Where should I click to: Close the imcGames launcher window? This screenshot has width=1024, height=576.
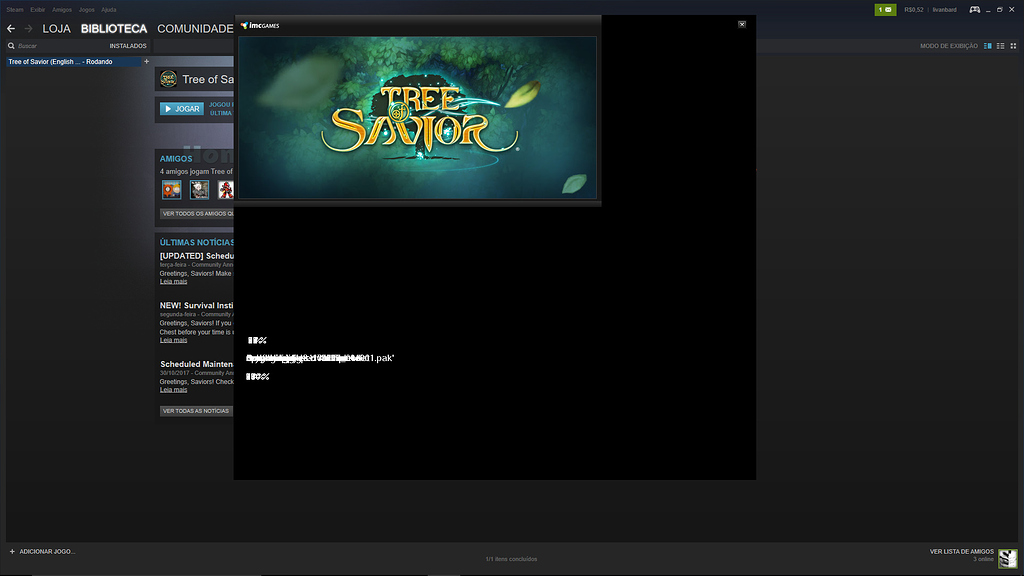coord(742,24)
